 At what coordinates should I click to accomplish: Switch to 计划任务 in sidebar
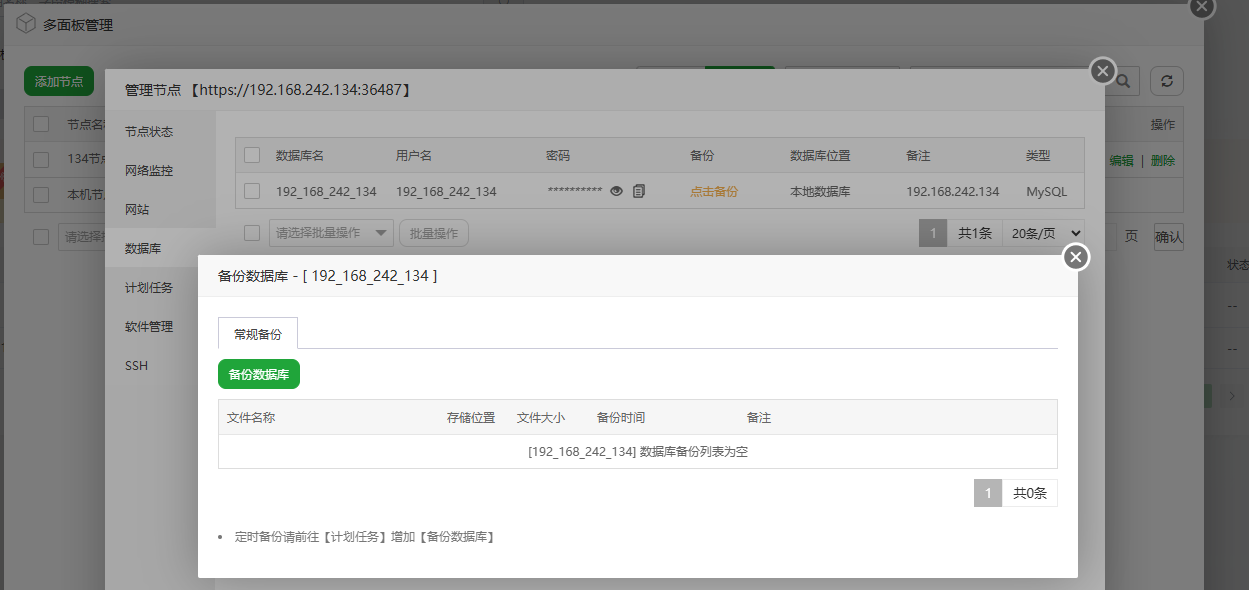click(x=149, y=288)
